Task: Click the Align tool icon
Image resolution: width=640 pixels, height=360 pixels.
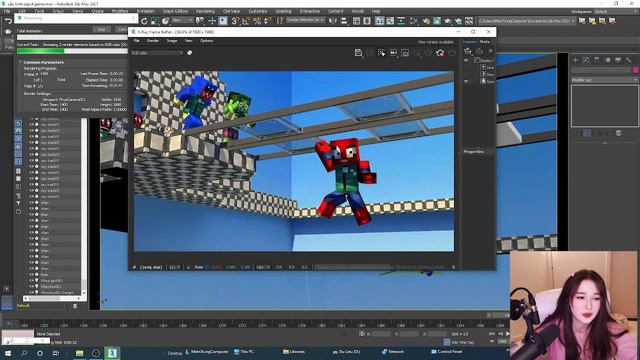Action: coord(344,20)
